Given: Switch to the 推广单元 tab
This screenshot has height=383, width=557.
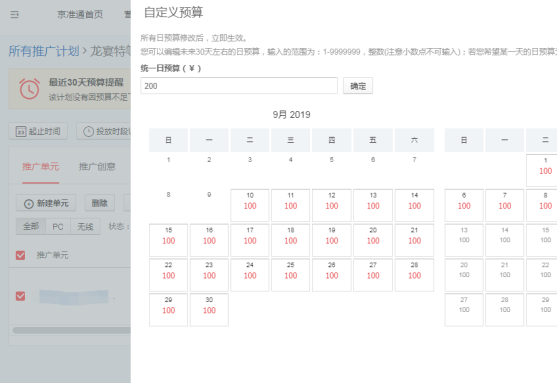Looking at the screenshot, I should pyautogui.click(x=40, y=167).
